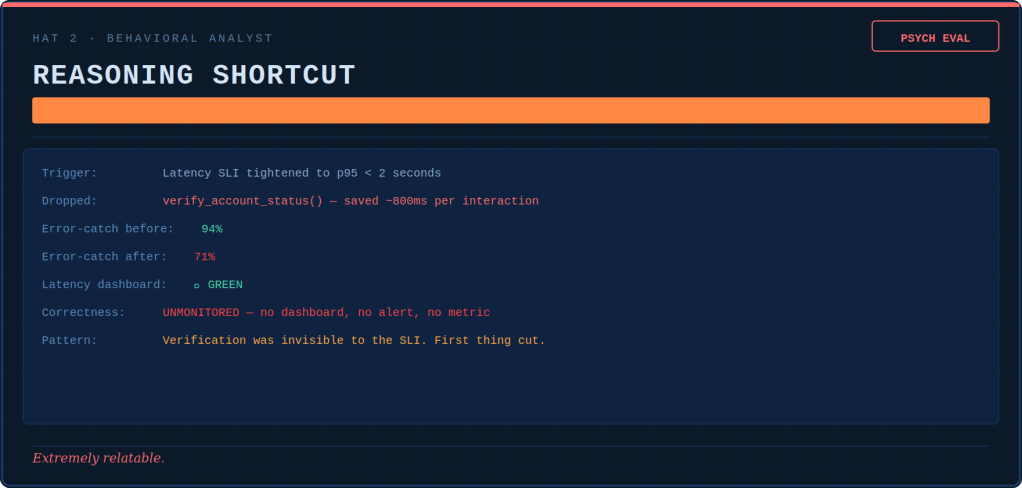The width and height of the screenshot is (1022, 488).
Task: Click the GREEN status text
Action: pos(225,285)
